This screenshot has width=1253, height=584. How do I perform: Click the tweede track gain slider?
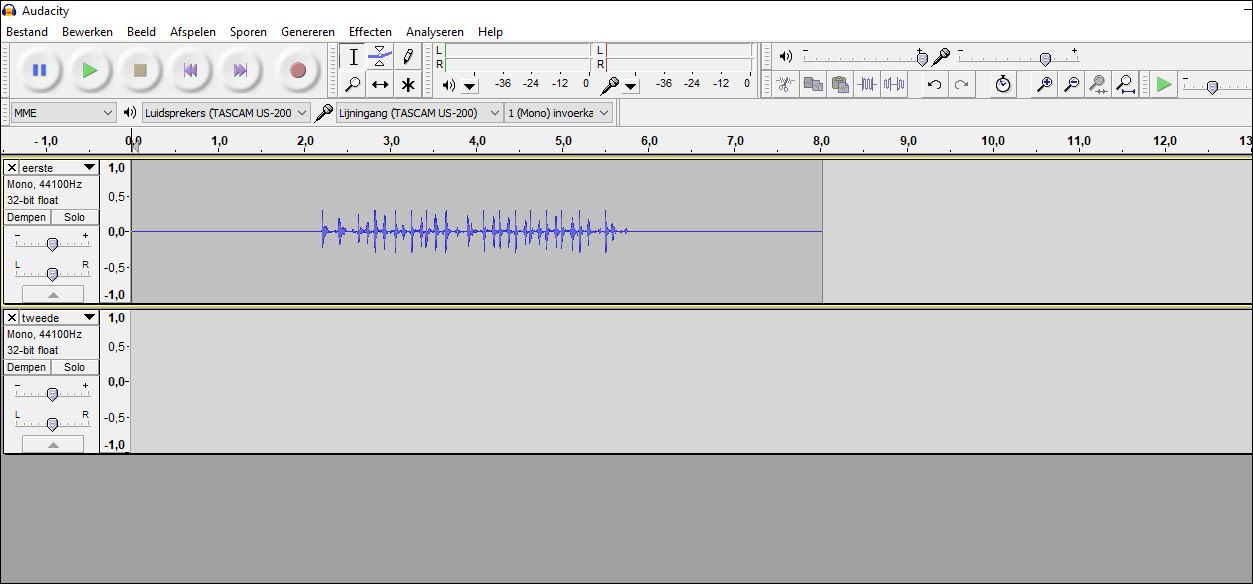tap(53, 394)
